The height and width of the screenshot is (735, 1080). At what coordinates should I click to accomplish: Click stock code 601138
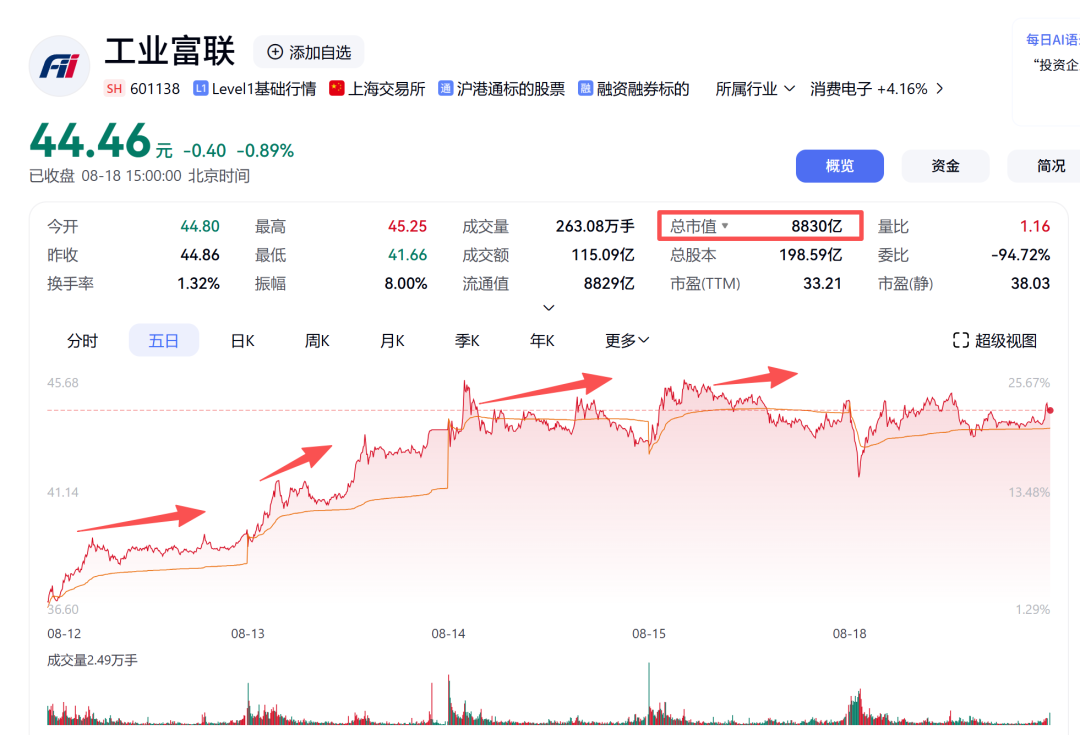155,89
